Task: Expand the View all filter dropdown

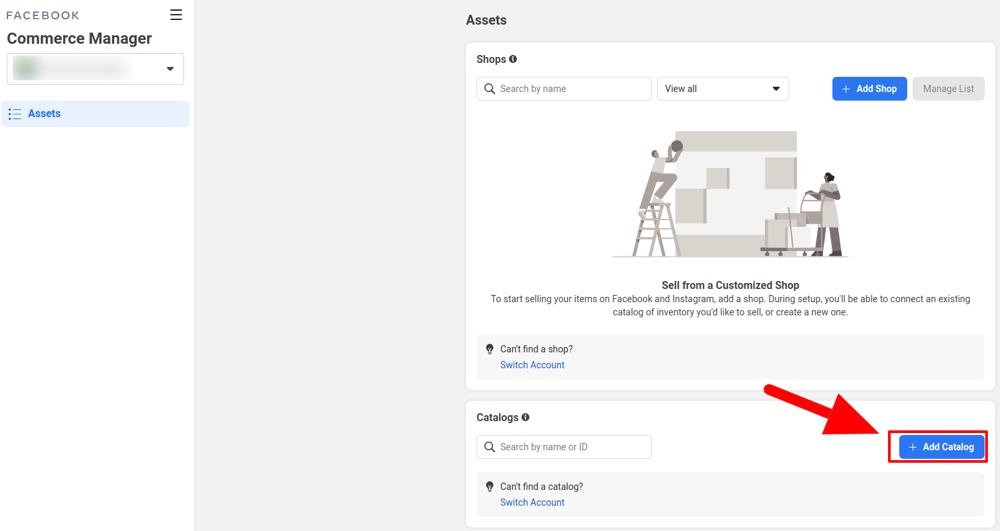Action: 723,89
